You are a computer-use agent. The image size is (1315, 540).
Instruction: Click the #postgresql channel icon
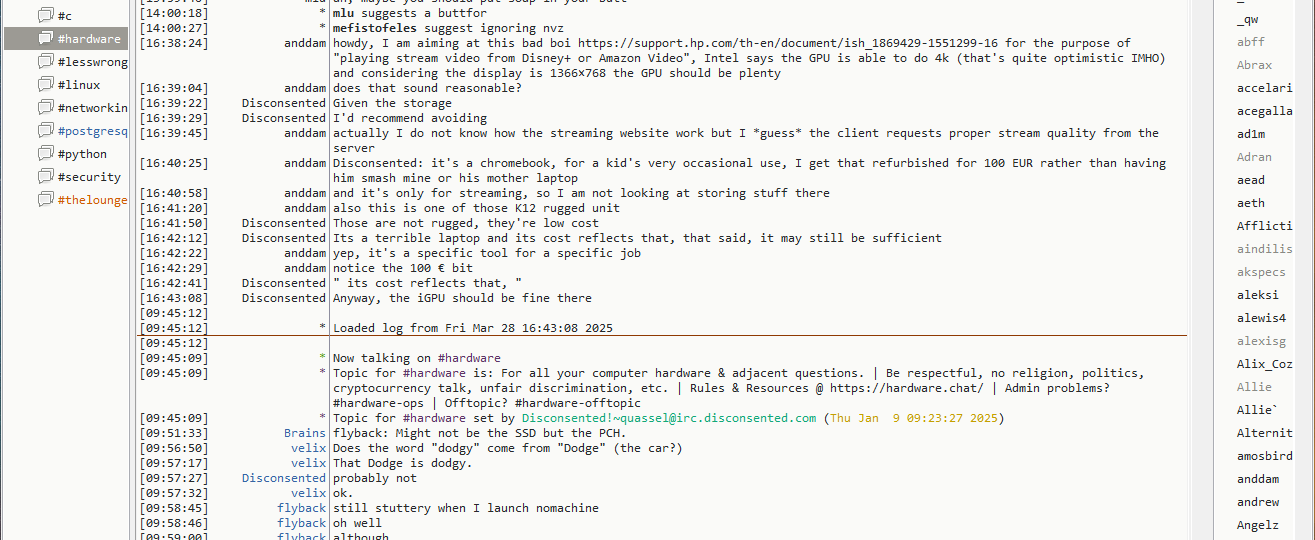click(45, 130)
